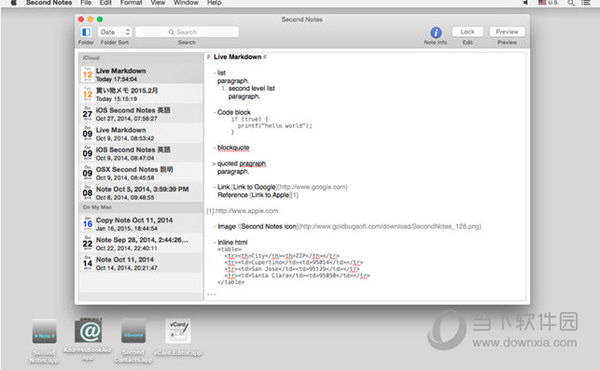Click the 'Reference [Link to Apple]' line

258,195
